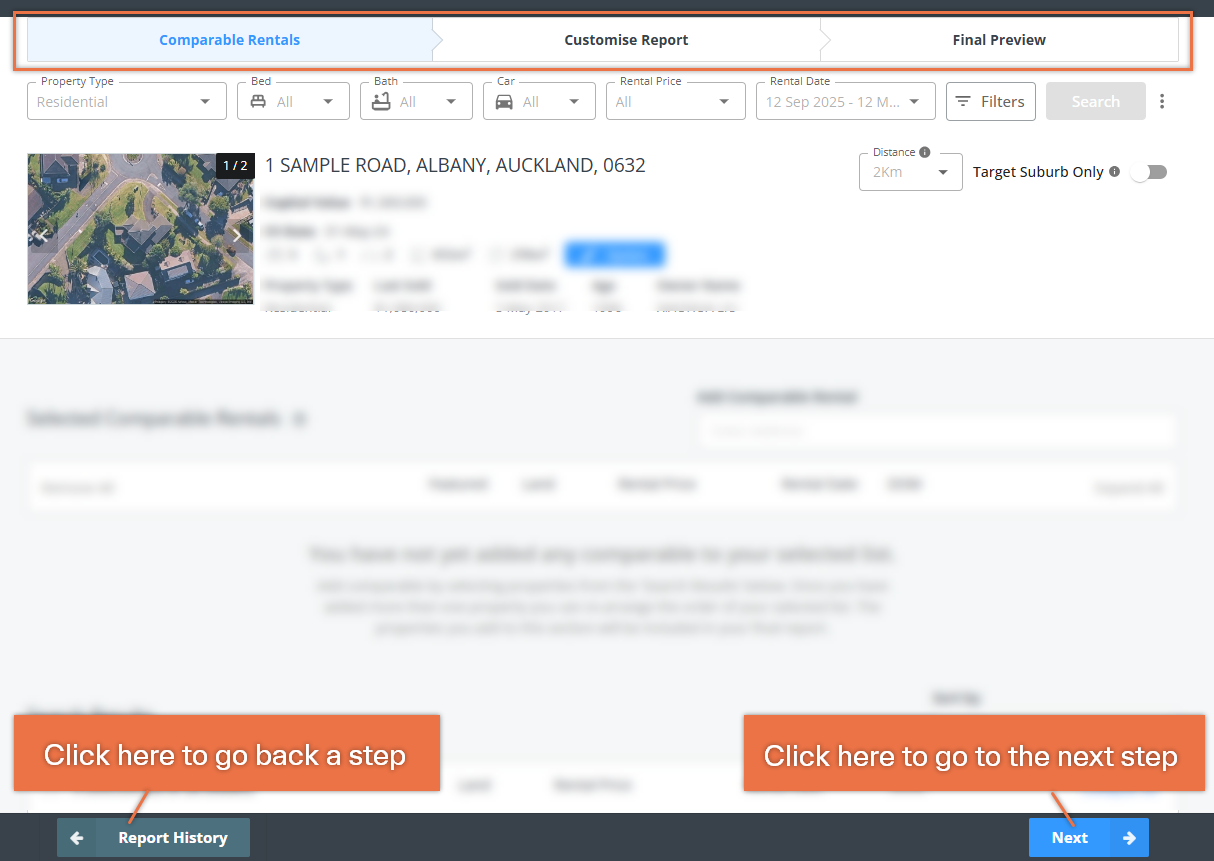Click the bed icon in Bed filter
The image size is (1214, 861).
[258, 101]
